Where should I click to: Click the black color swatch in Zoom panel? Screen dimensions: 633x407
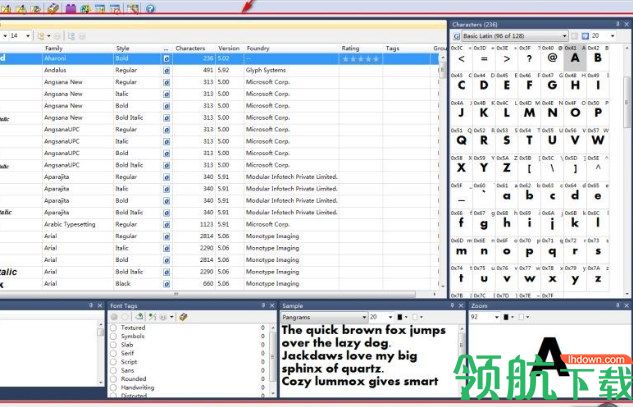[507, 317]
